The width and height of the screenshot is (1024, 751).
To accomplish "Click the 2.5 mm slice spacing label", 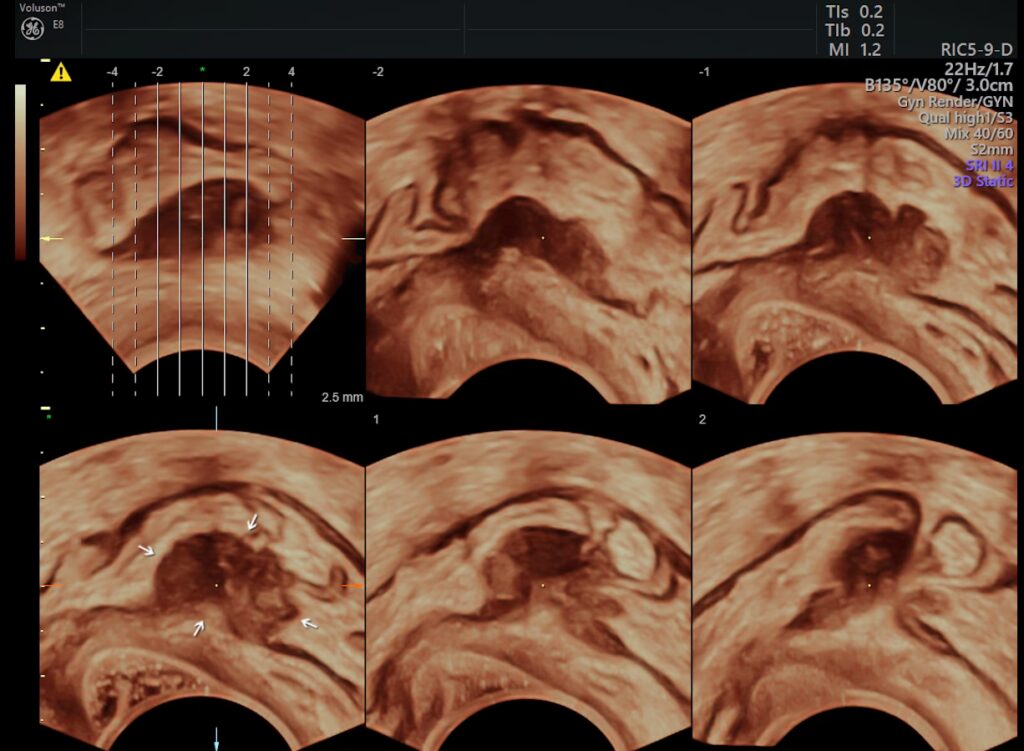I will tap(341, 397).
